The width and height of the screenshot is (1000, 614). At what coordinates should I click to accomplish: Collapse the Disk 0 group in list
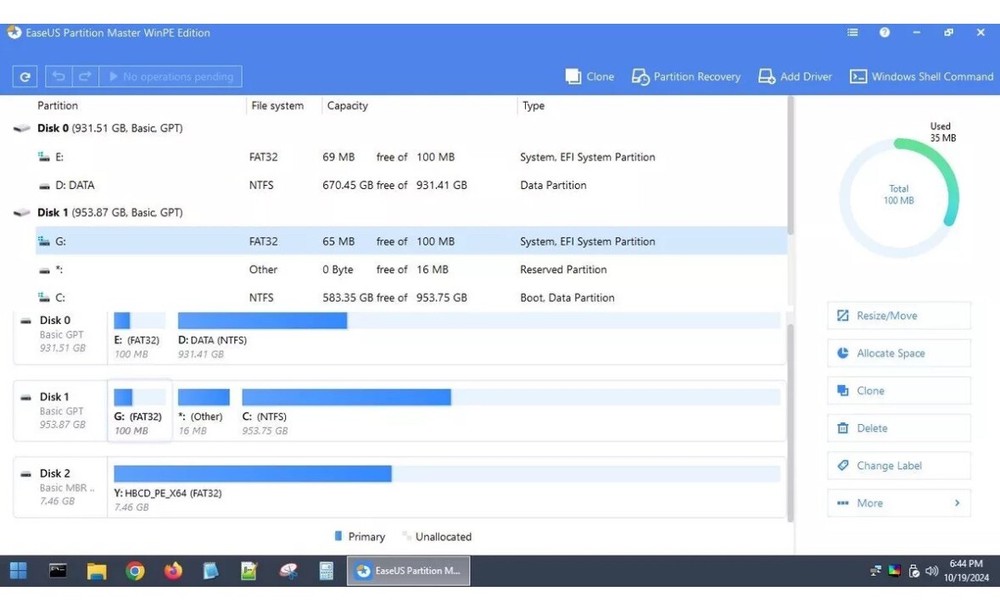[22, 129]
